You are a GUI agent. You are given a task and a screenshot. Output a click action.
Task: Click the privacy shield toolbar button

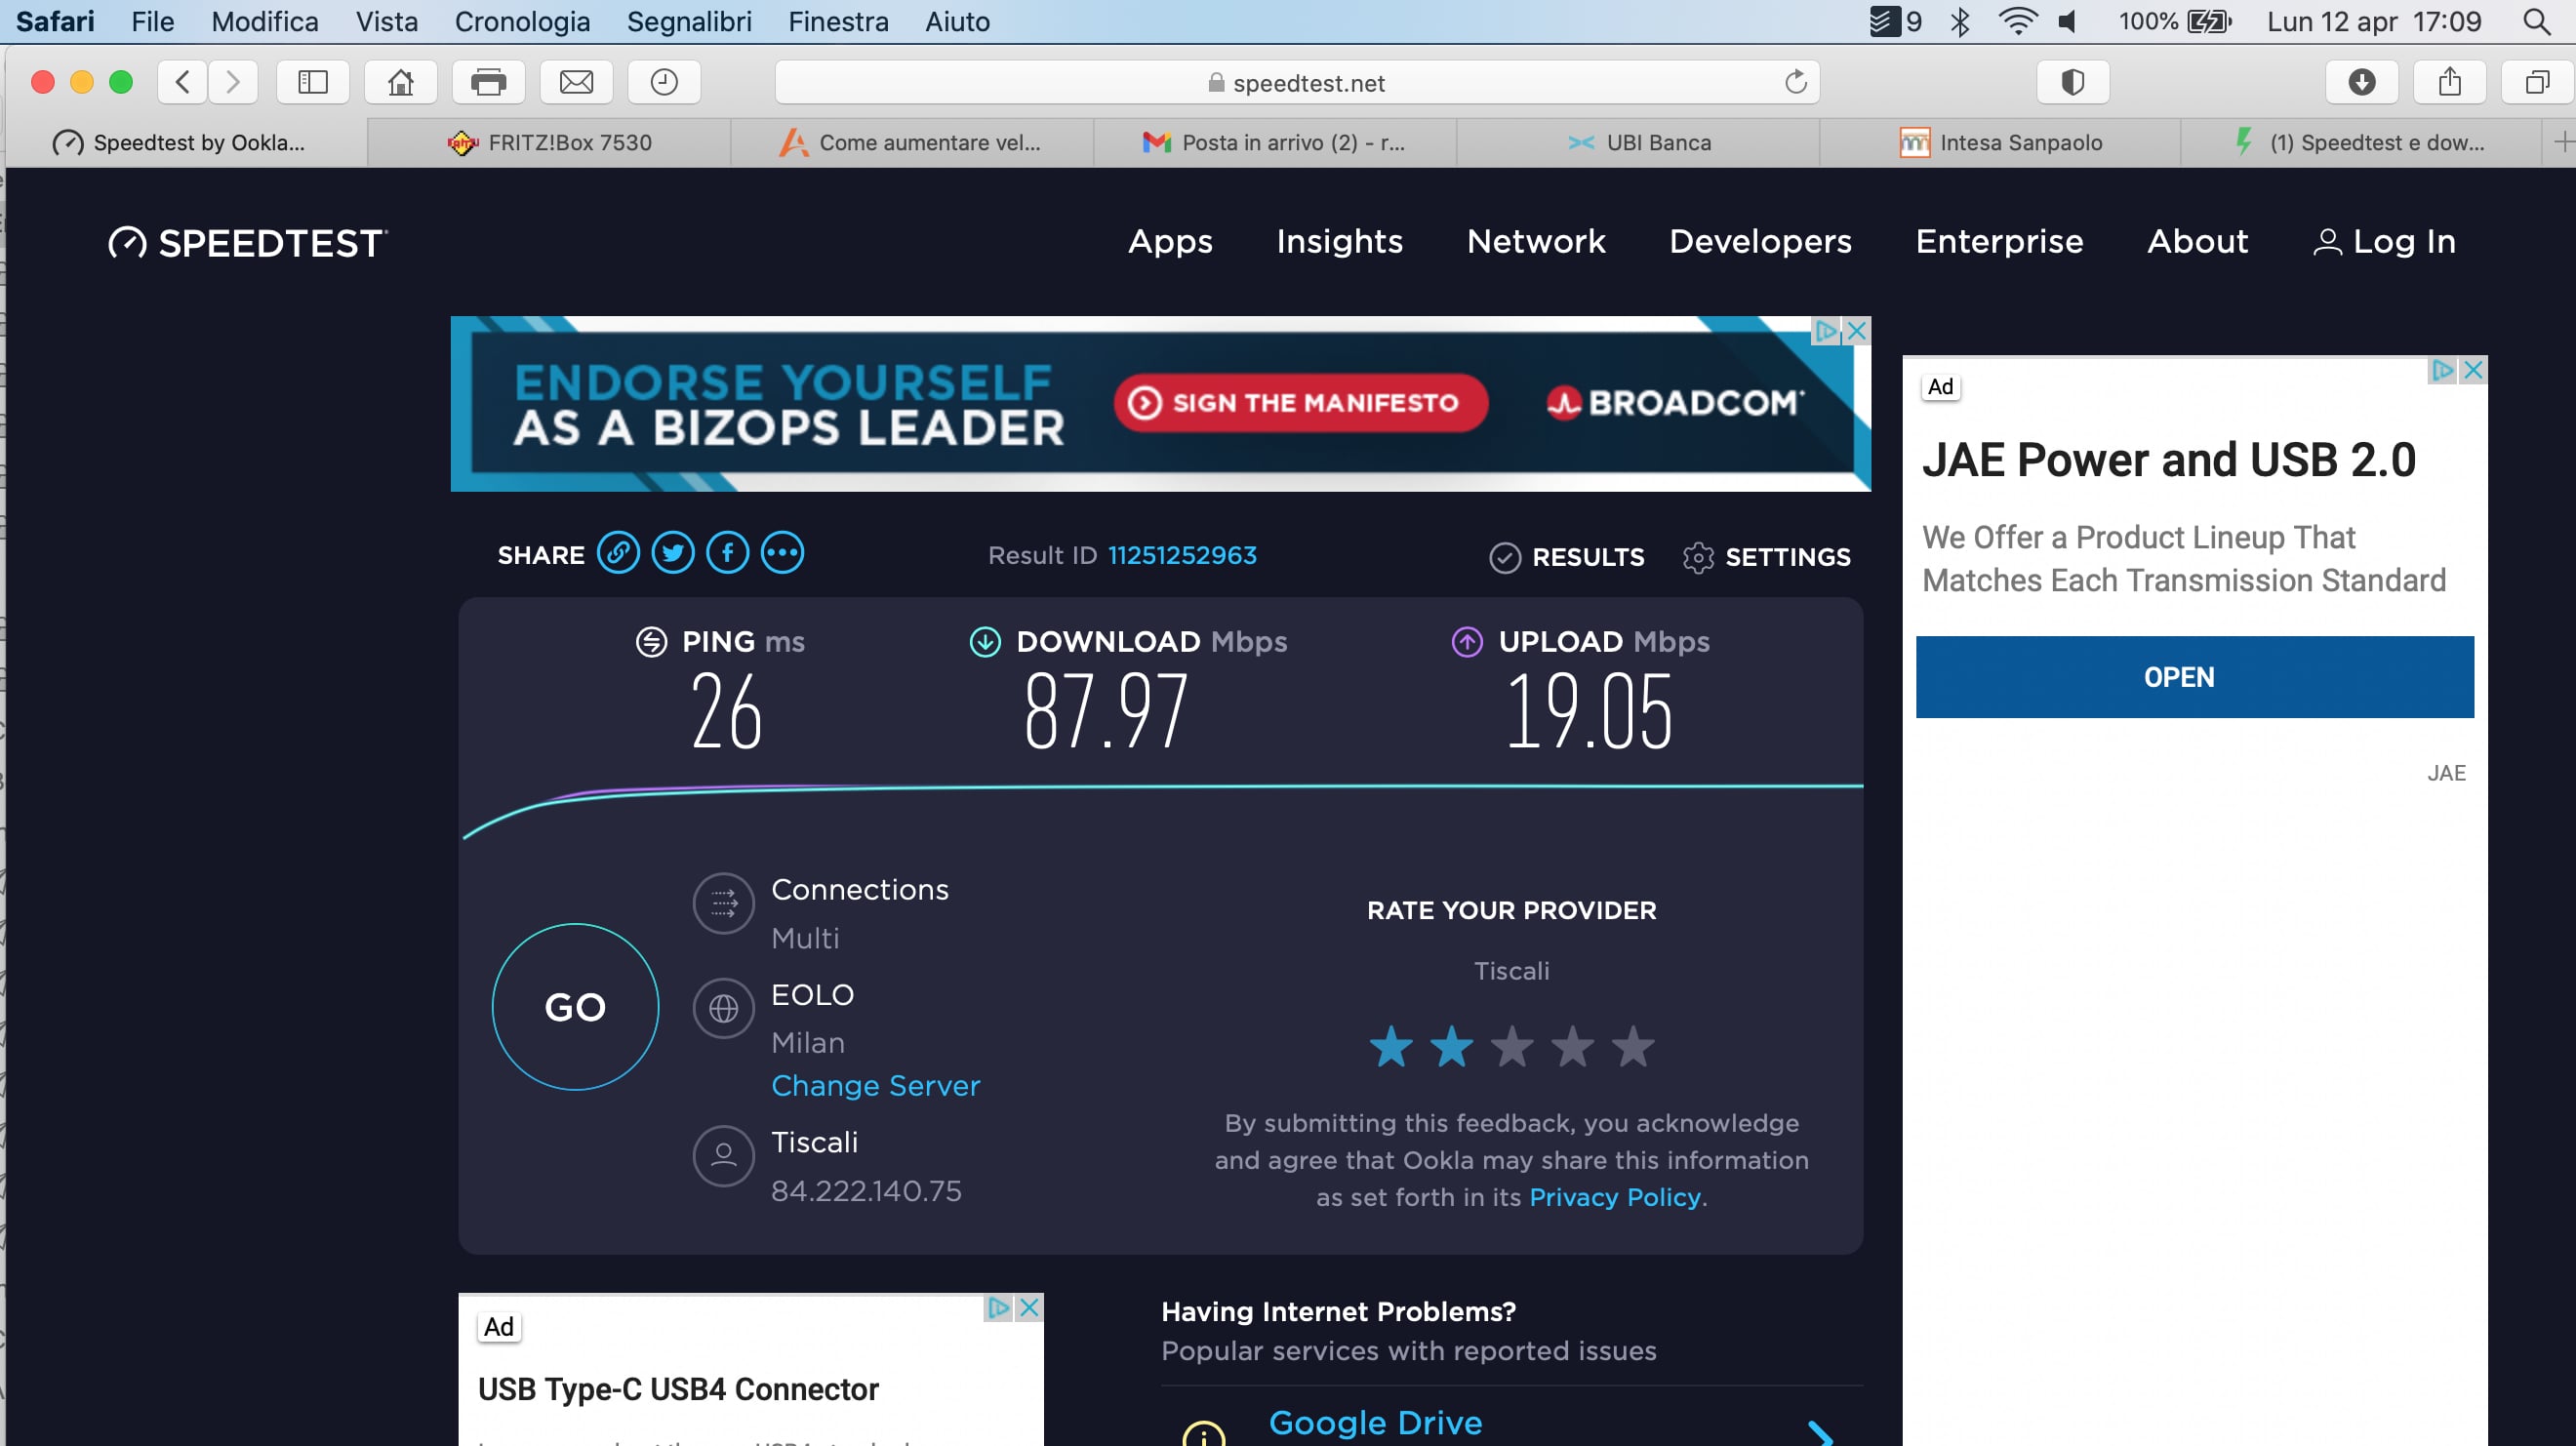pyautogui.click(x=2073, y=82)
